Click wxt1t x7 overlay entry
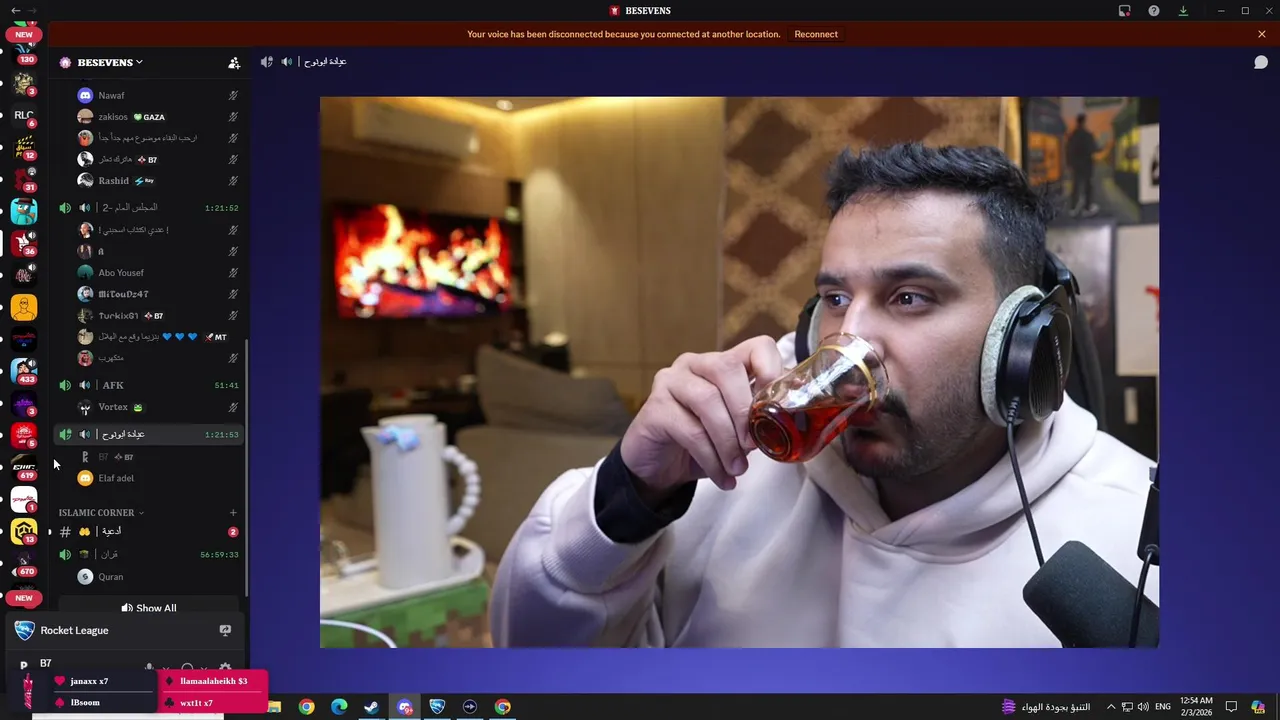This screenshot has width=1280, height=720. point(196,703)
